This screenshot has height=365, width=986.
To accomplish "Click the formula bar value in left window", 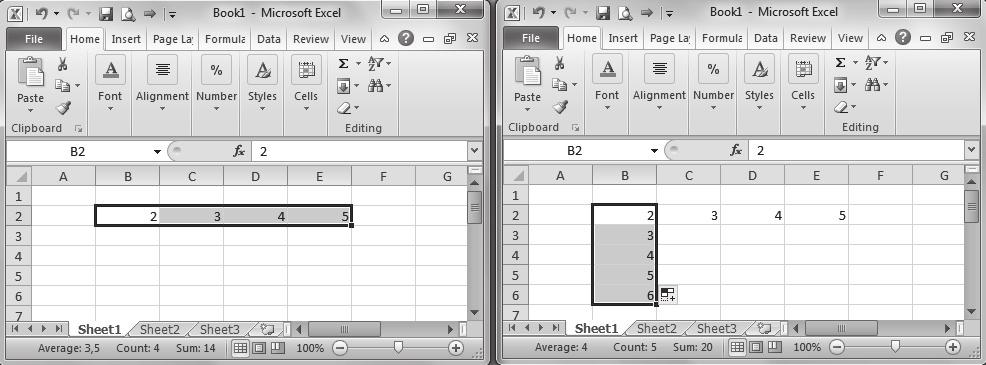I will click(263, 152).
